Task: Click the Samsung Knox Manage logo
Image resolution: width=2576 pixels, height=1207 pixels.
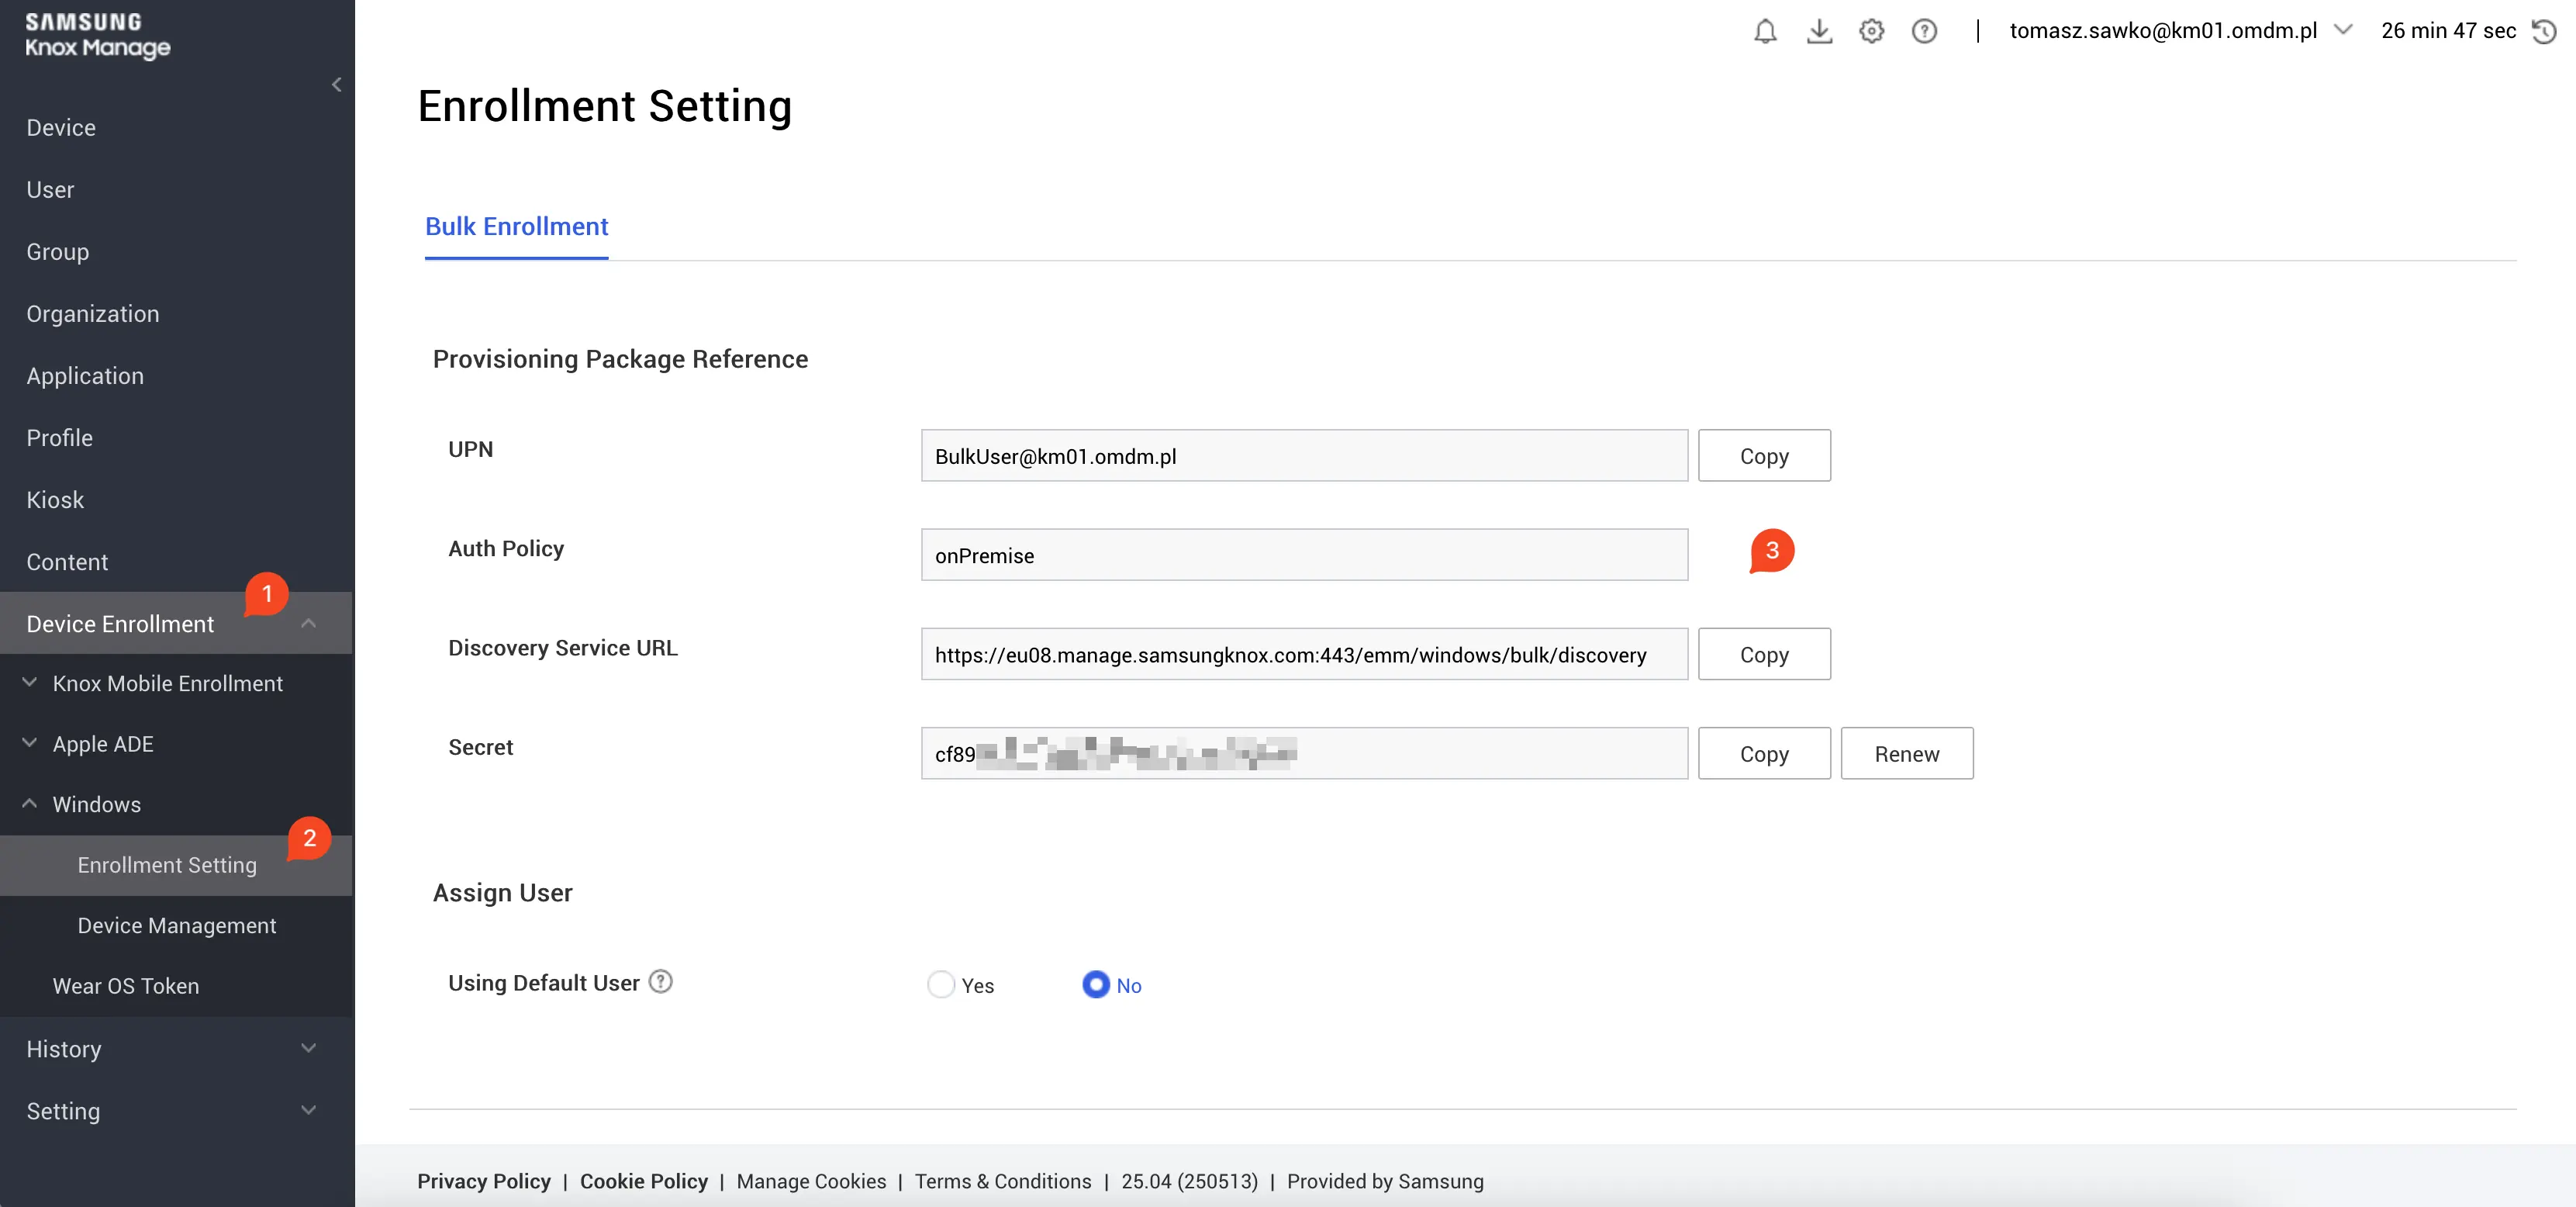Action: pos(97,36)
